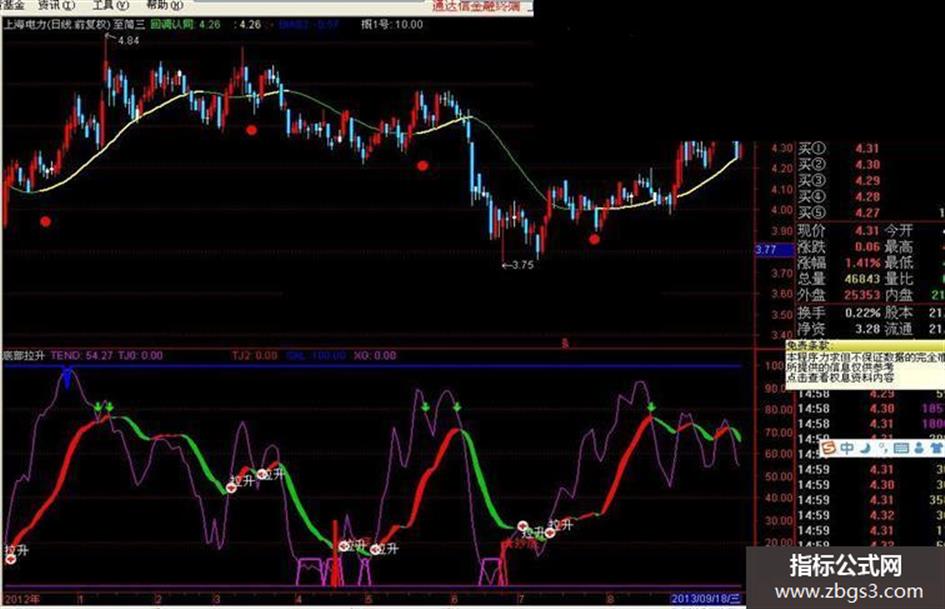This screenshot has width=945, height=609.
Task: Click the 2013/09/18/三 date label
Action: [706, 599]
